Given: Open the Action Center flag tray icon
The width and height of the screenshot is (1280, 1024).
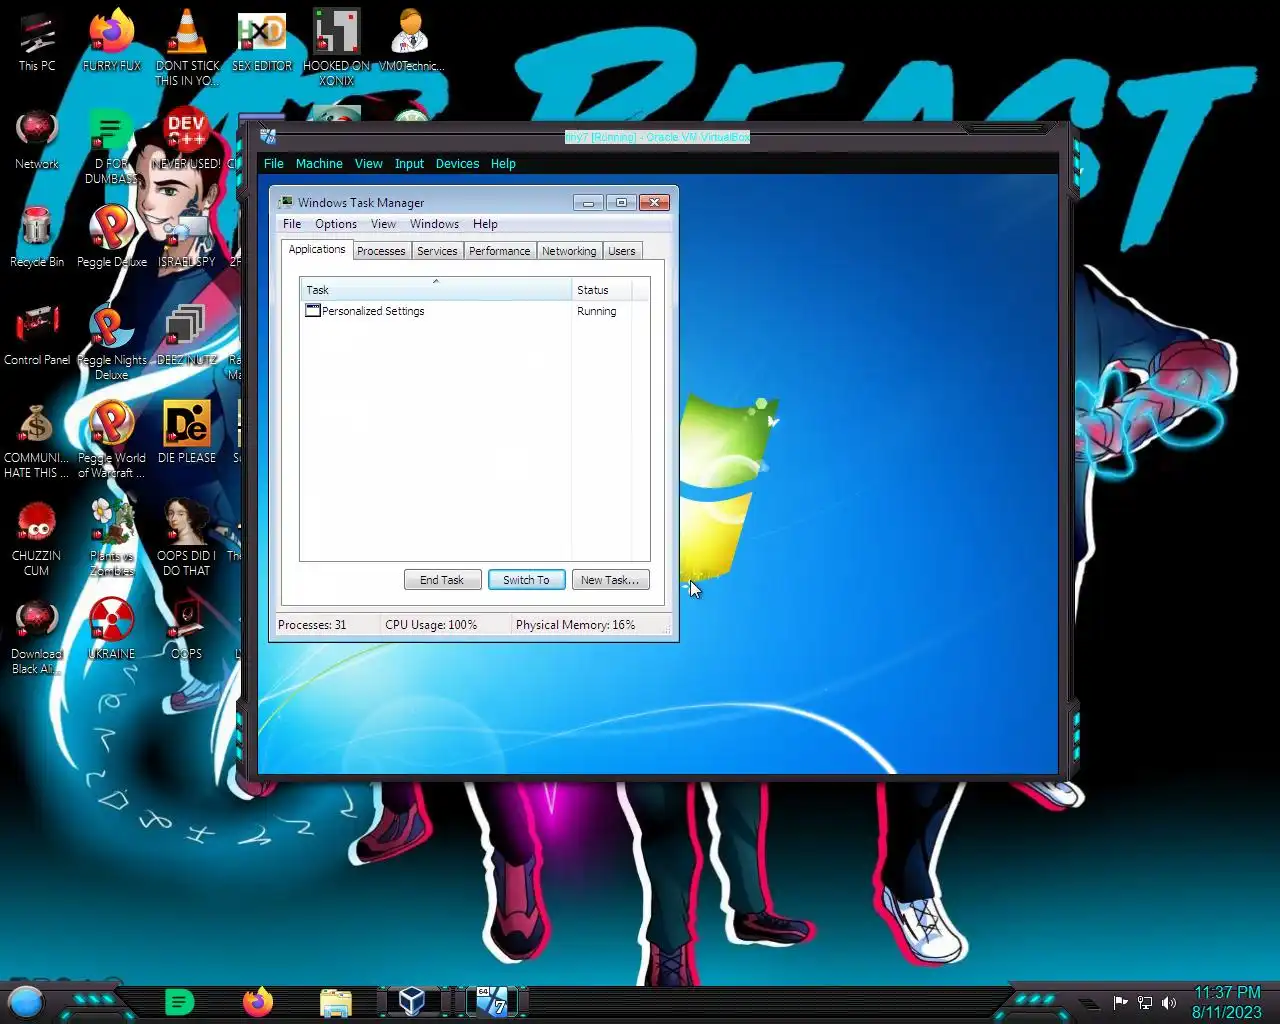Looking at the screenshot, I should 1120,1002.
